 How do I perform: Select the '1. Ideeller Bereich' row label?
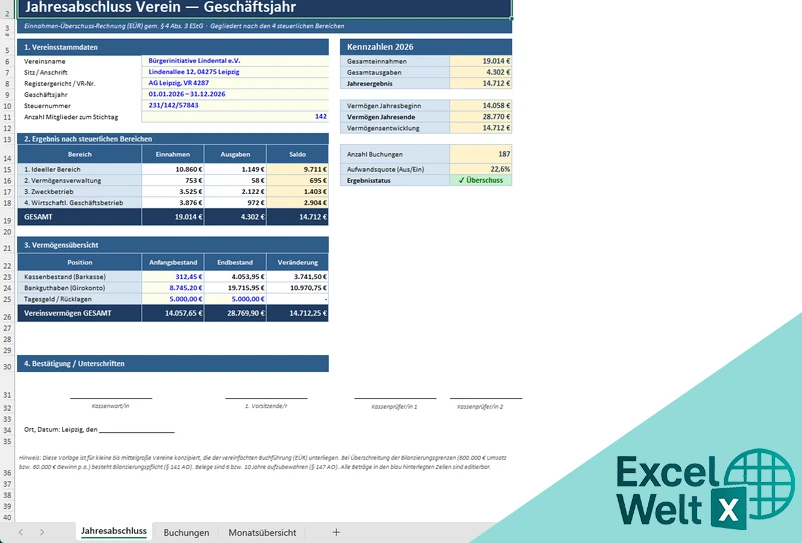coord(79,169)
